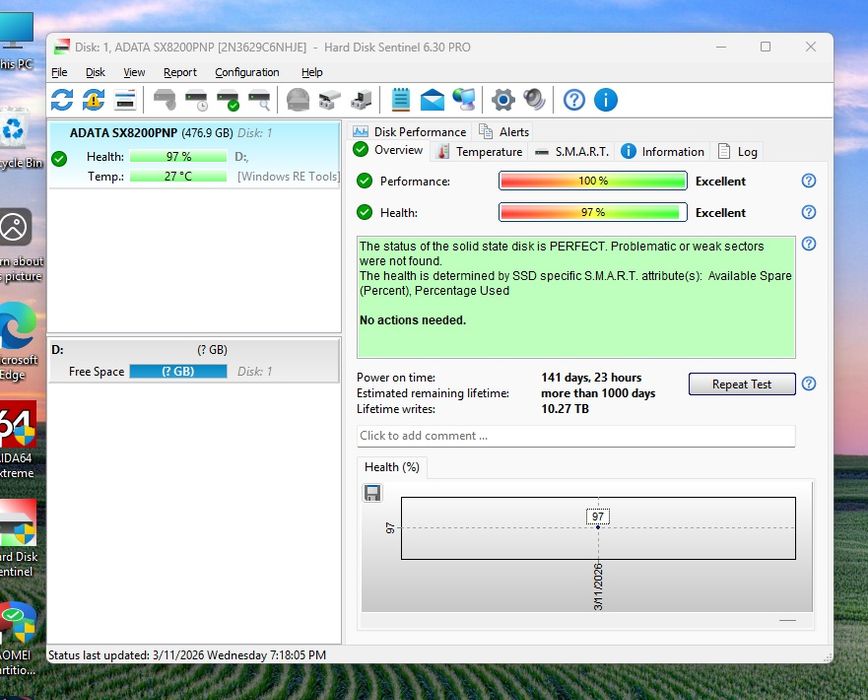Click the 27 °C temperature bar
868x700 pixels.
coord(178,177)
